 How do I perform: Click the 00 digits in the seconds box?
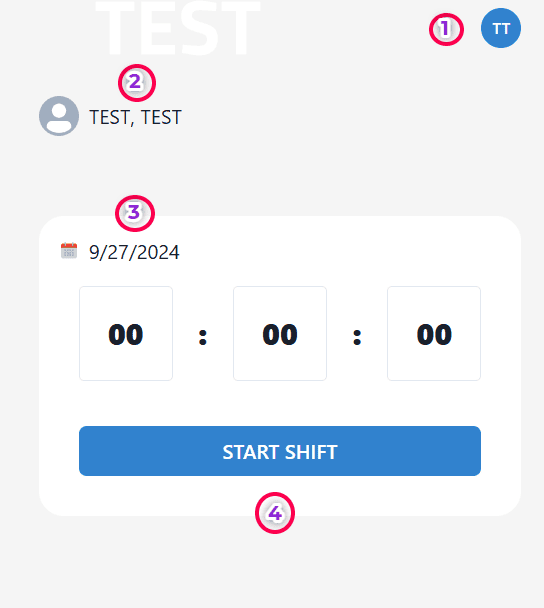pos(434,334)
